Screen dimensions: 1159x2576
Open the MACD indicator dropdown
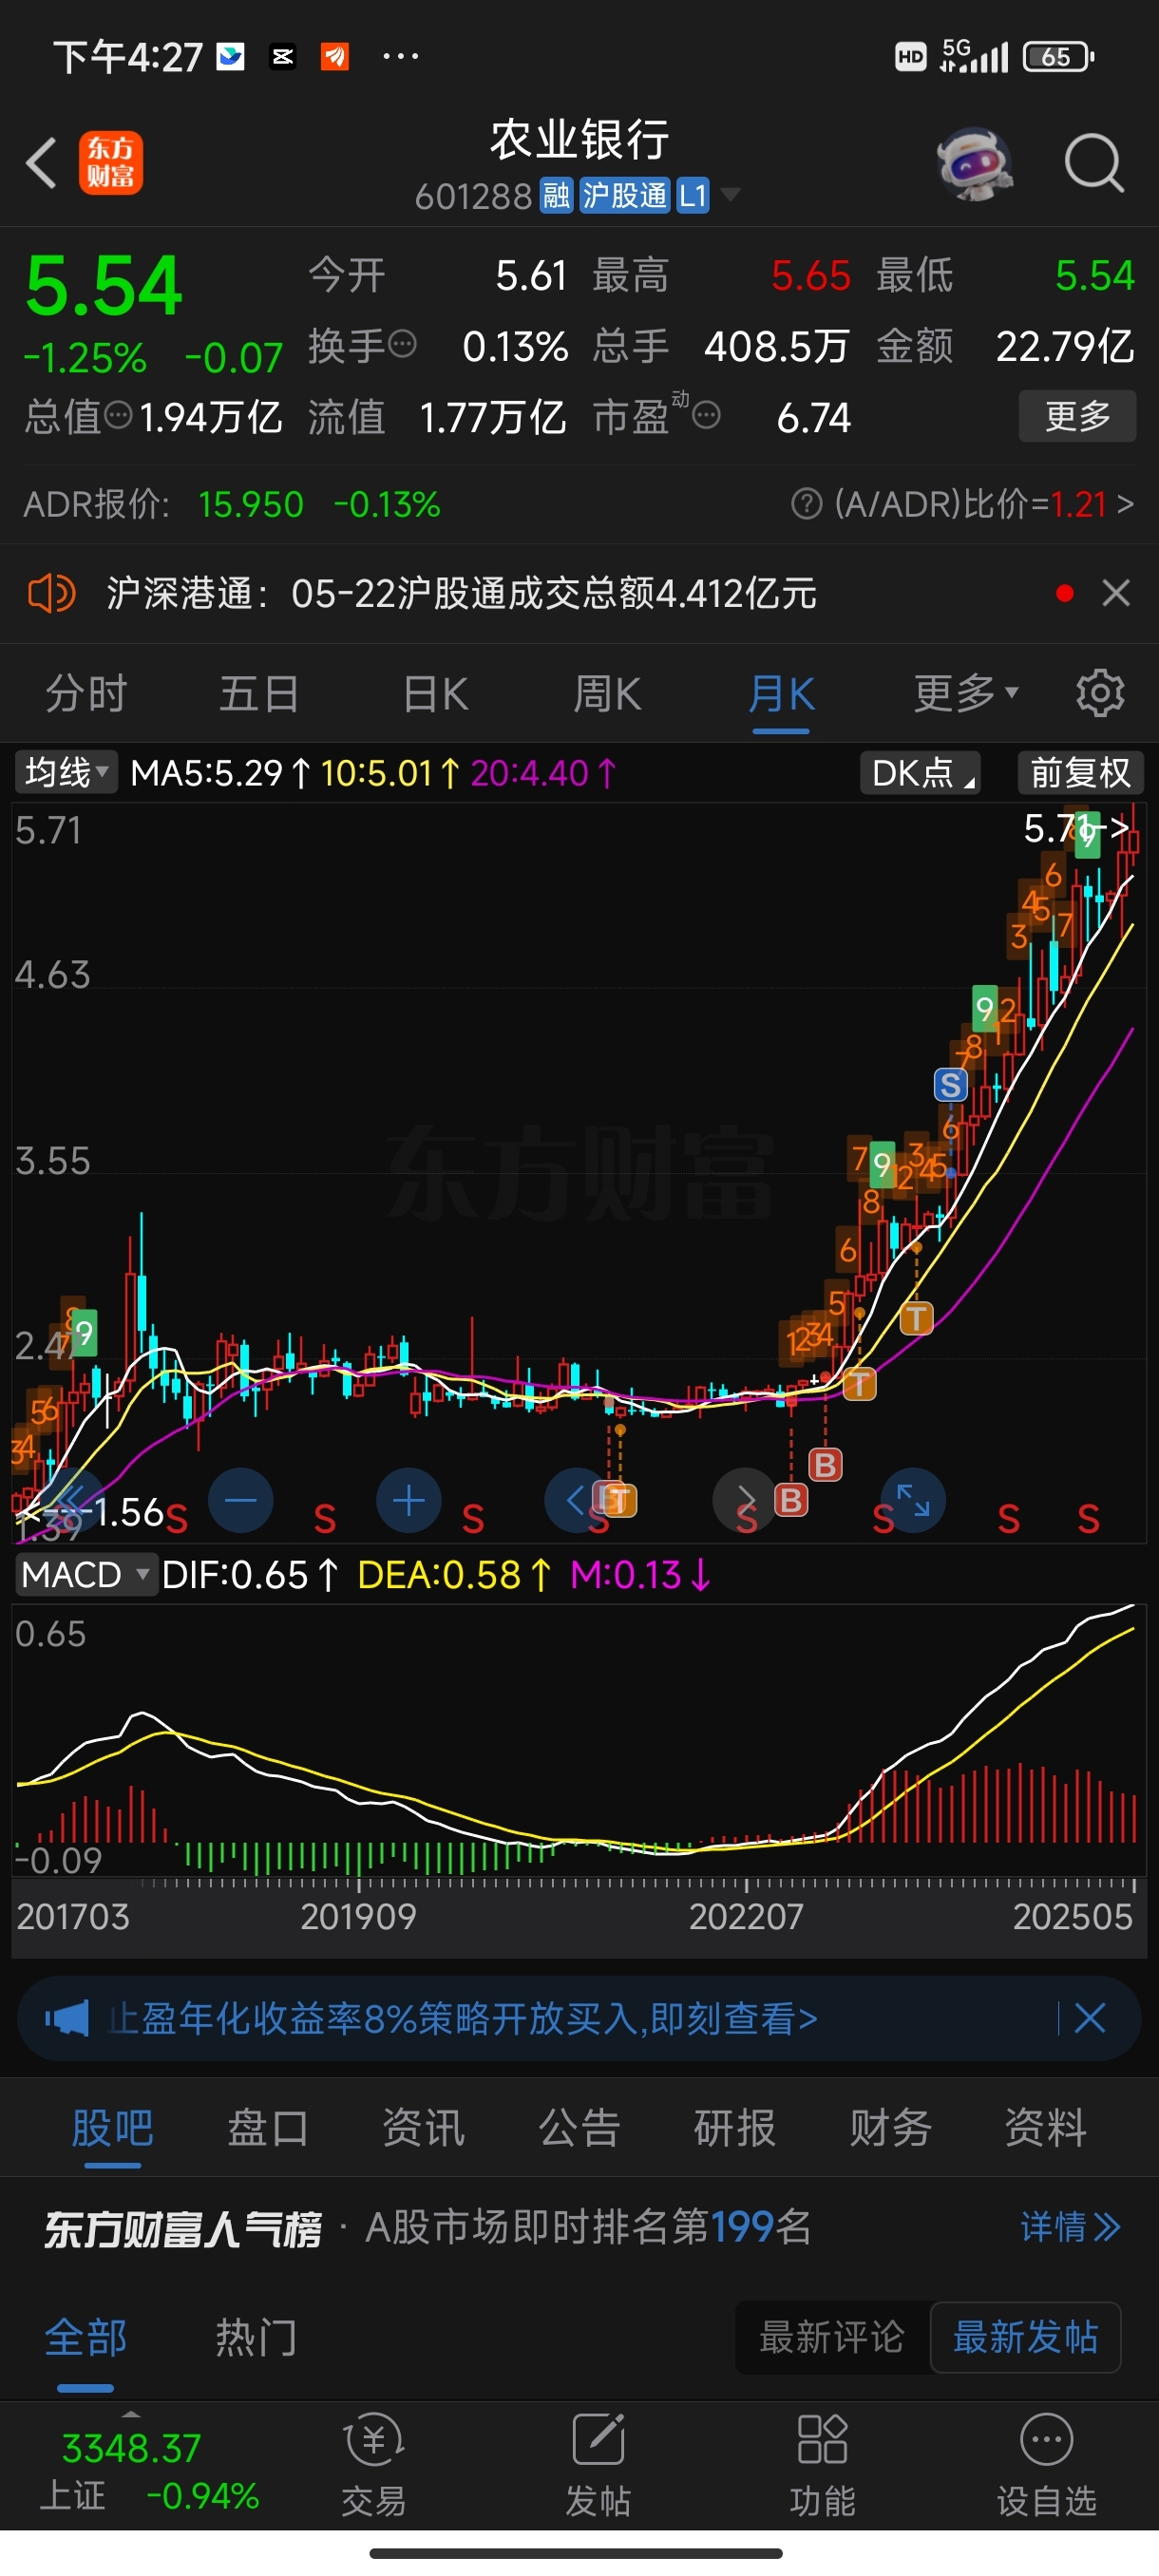86,1574
